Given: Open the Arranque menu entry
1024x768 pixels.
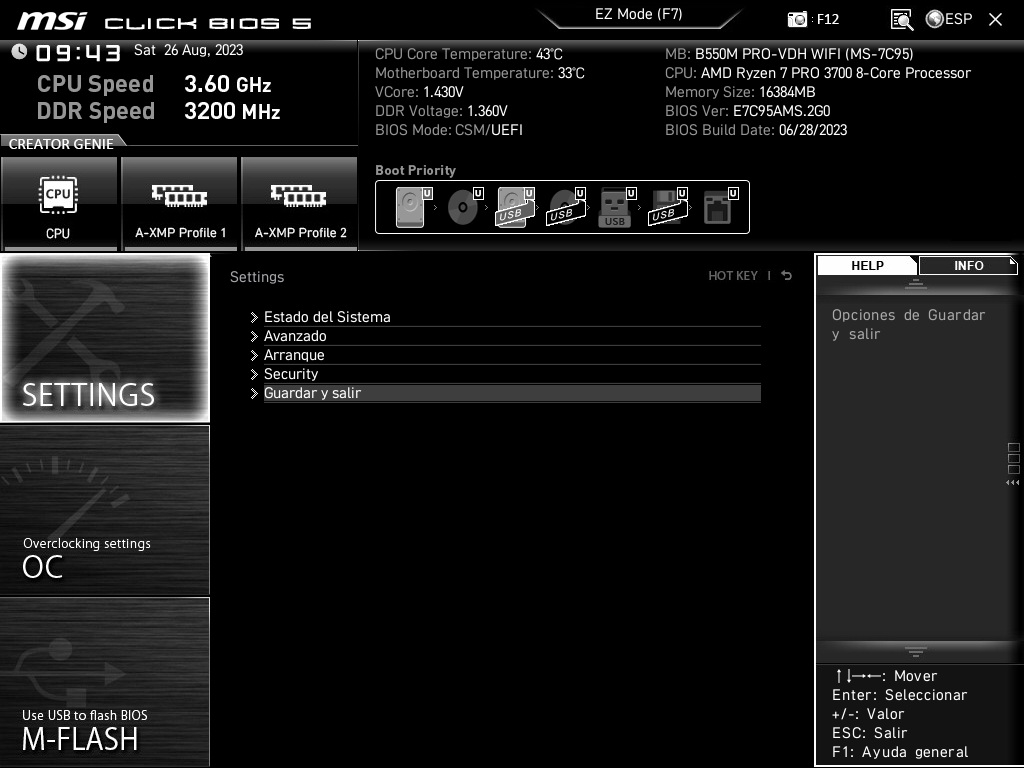Looking at the screenshot, I should click(x=512, y=355).
